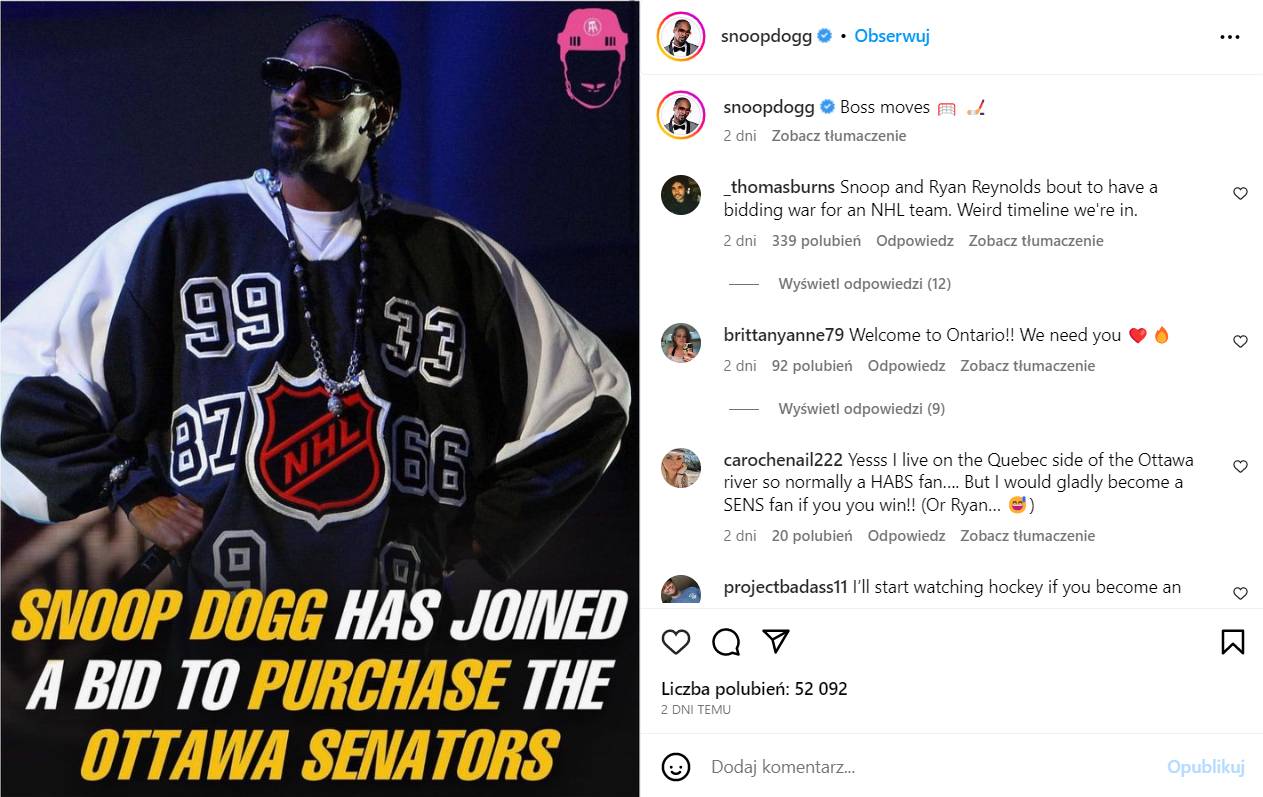Like carochenail222's comment heart
The width and height of the screenshot is (1263, 797).
coord(1240,466)
